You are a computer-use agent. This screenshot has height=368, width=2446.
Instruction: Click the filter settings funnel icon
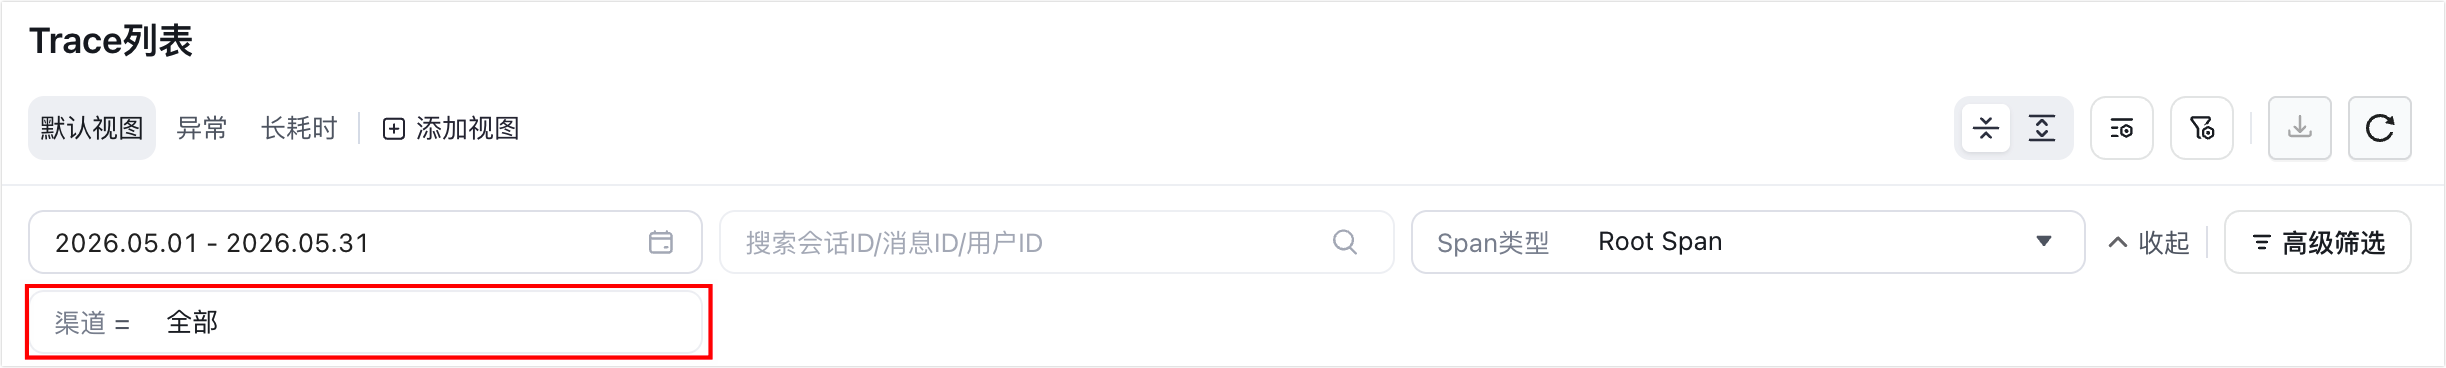tap(2202, 128)
